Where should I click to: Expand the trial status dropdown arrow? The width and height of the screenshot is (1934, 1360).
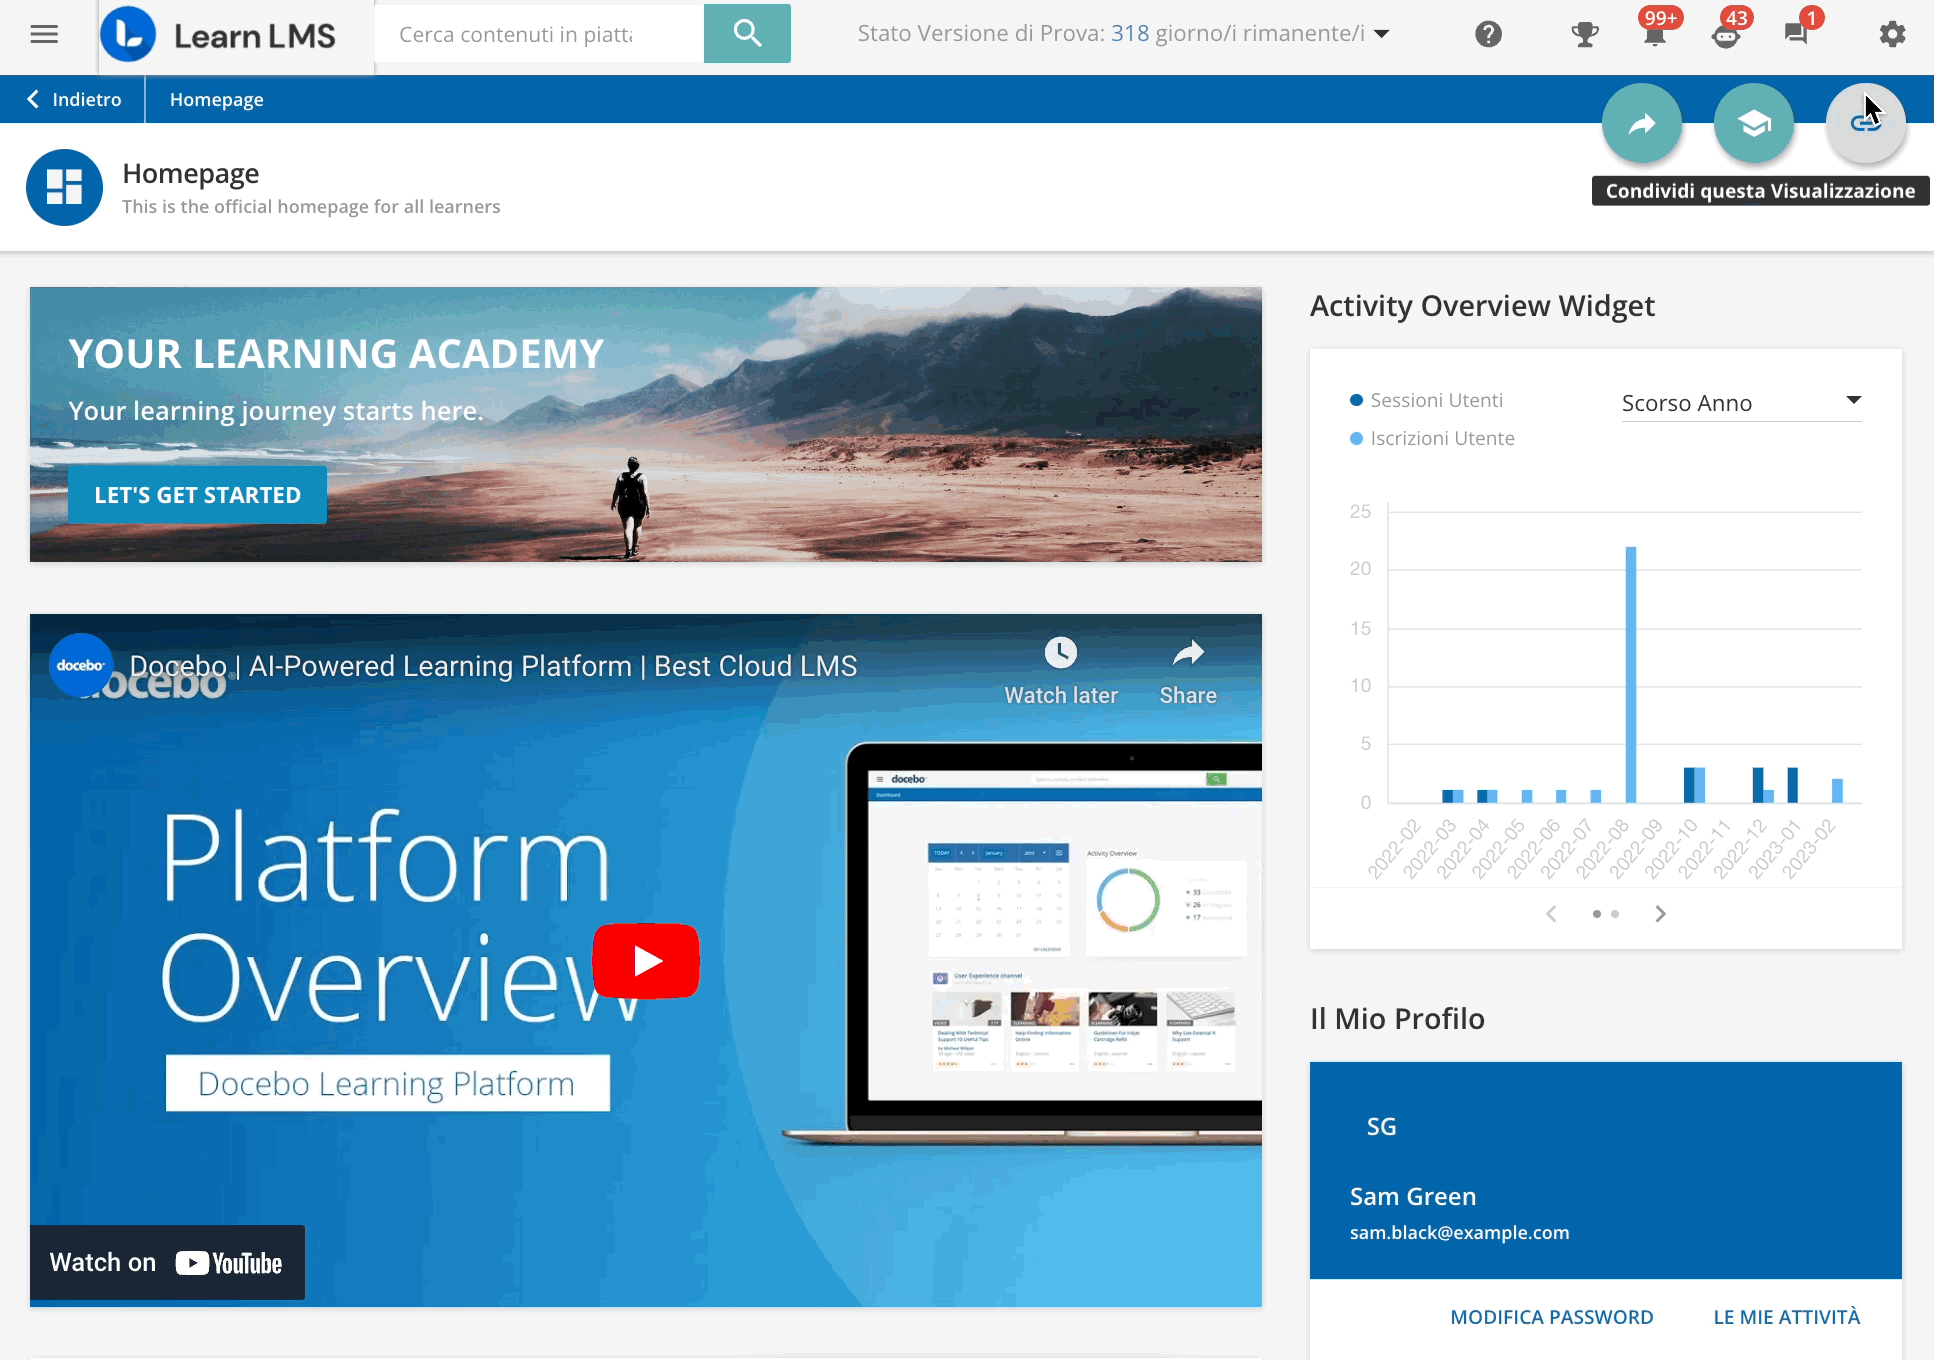(x=1382, y=33)
